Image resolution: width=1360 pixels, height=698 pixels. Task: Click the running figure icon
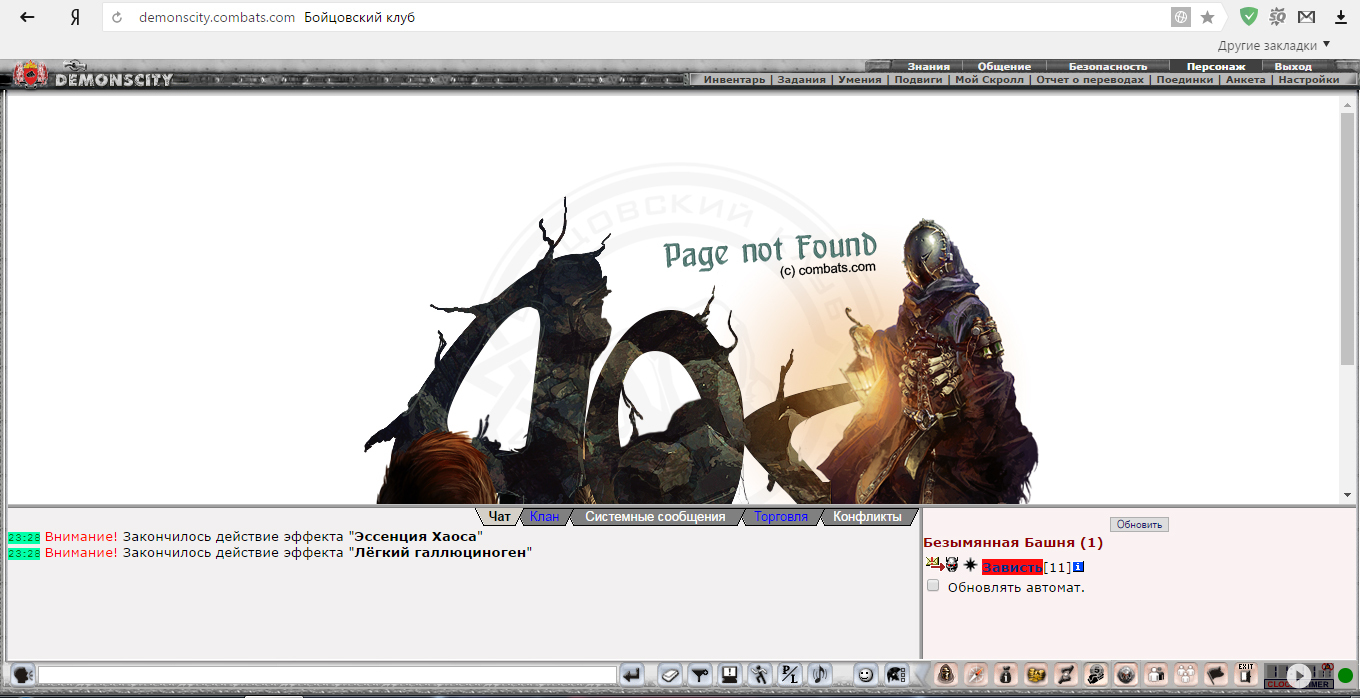click(761, 675)
